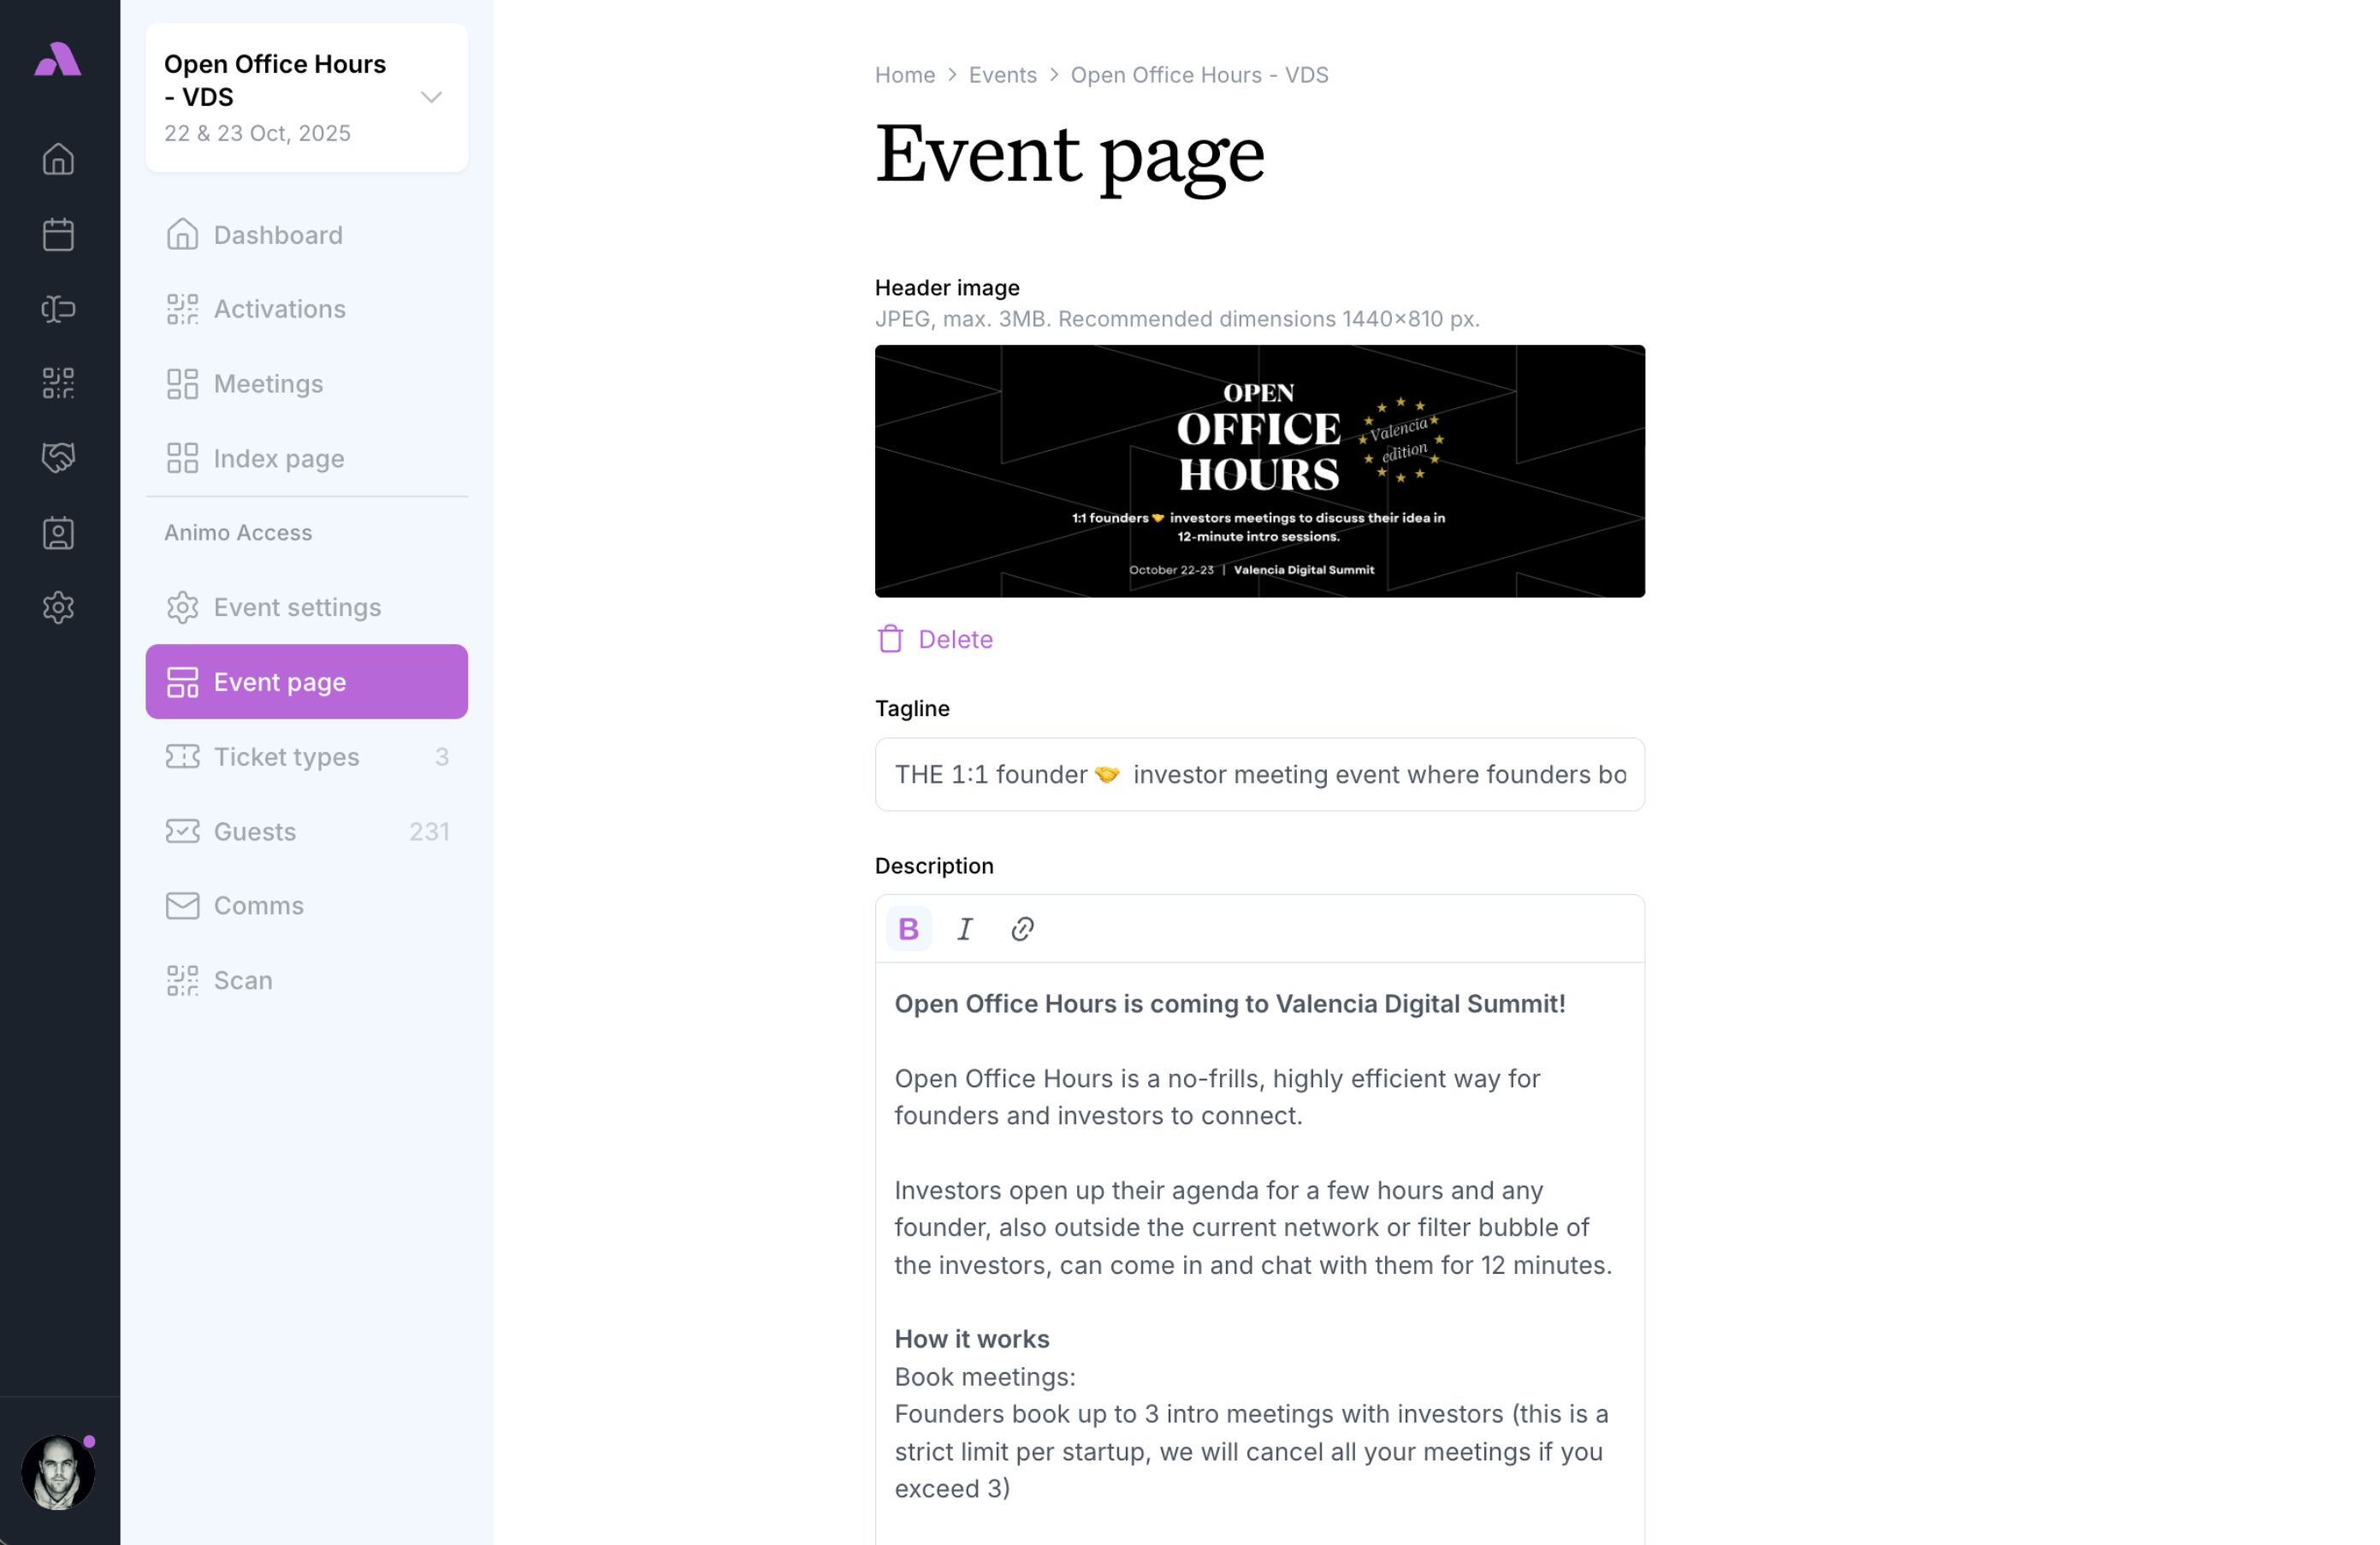
Task: Expand the Open Office Hours event switcher
Action: click(x=430, y=97)
